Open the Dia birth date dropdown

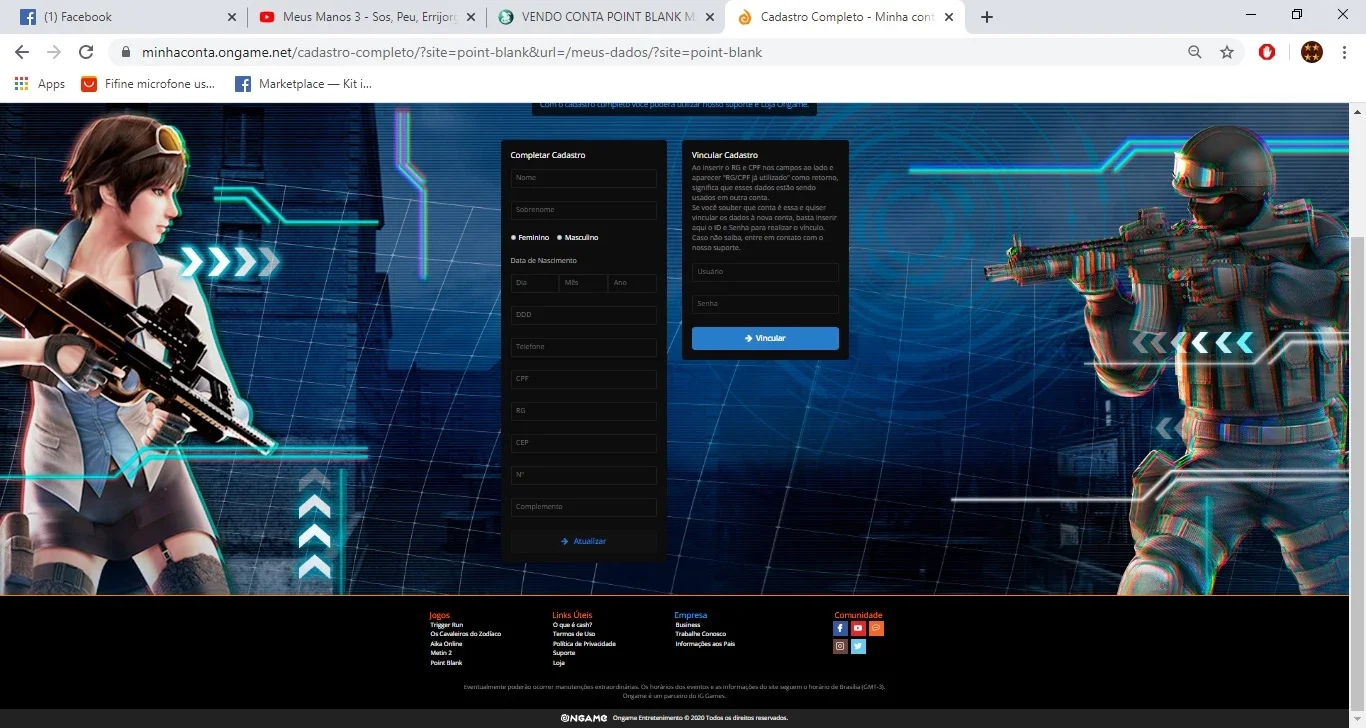click(534, 283)
